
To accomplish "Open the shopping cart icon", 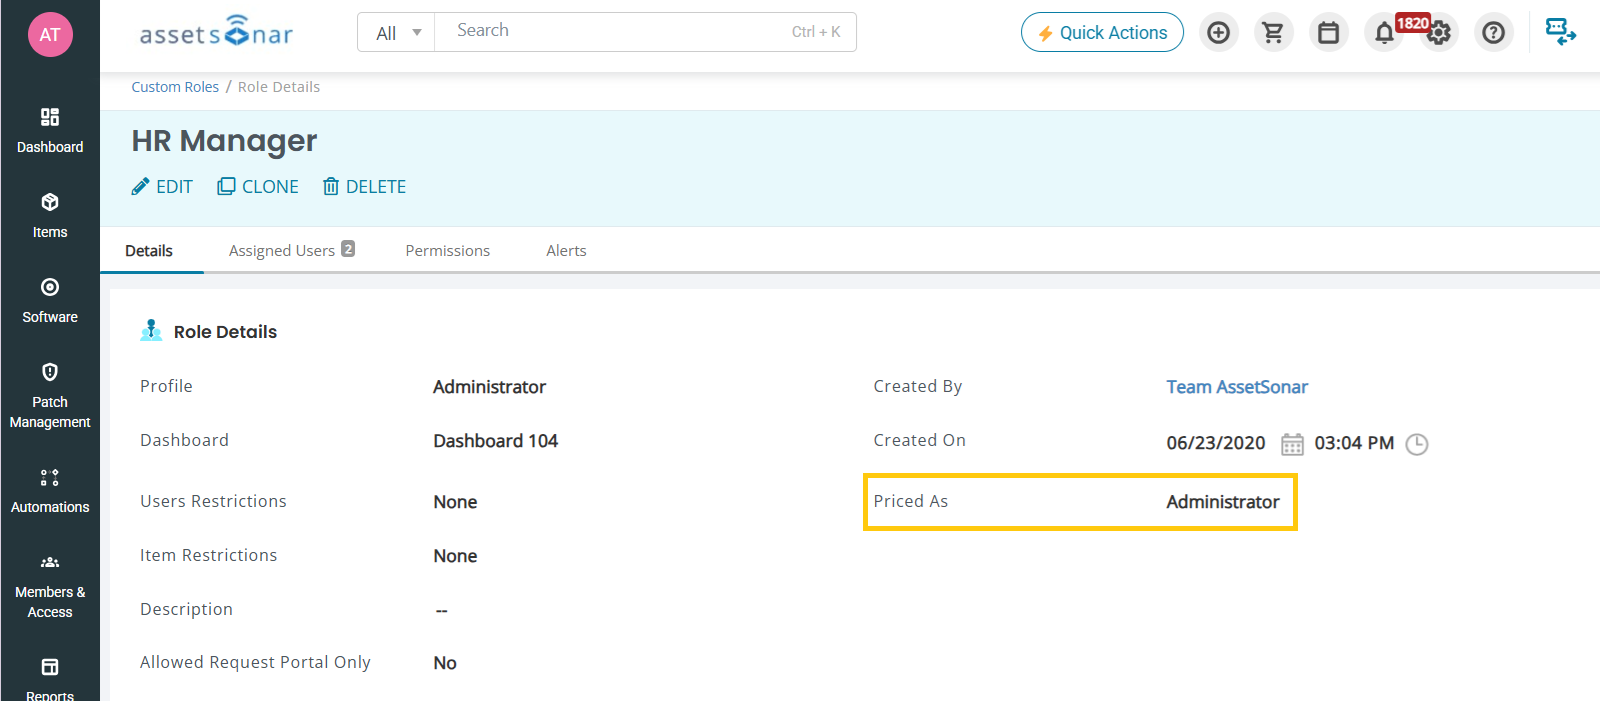I will (x=1273, y=33).
